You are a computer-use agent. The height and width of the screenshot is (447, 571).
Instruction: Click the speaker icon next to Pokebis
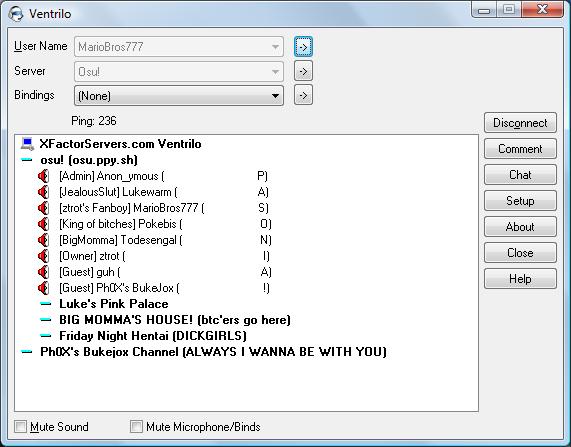tap(43, 224)
